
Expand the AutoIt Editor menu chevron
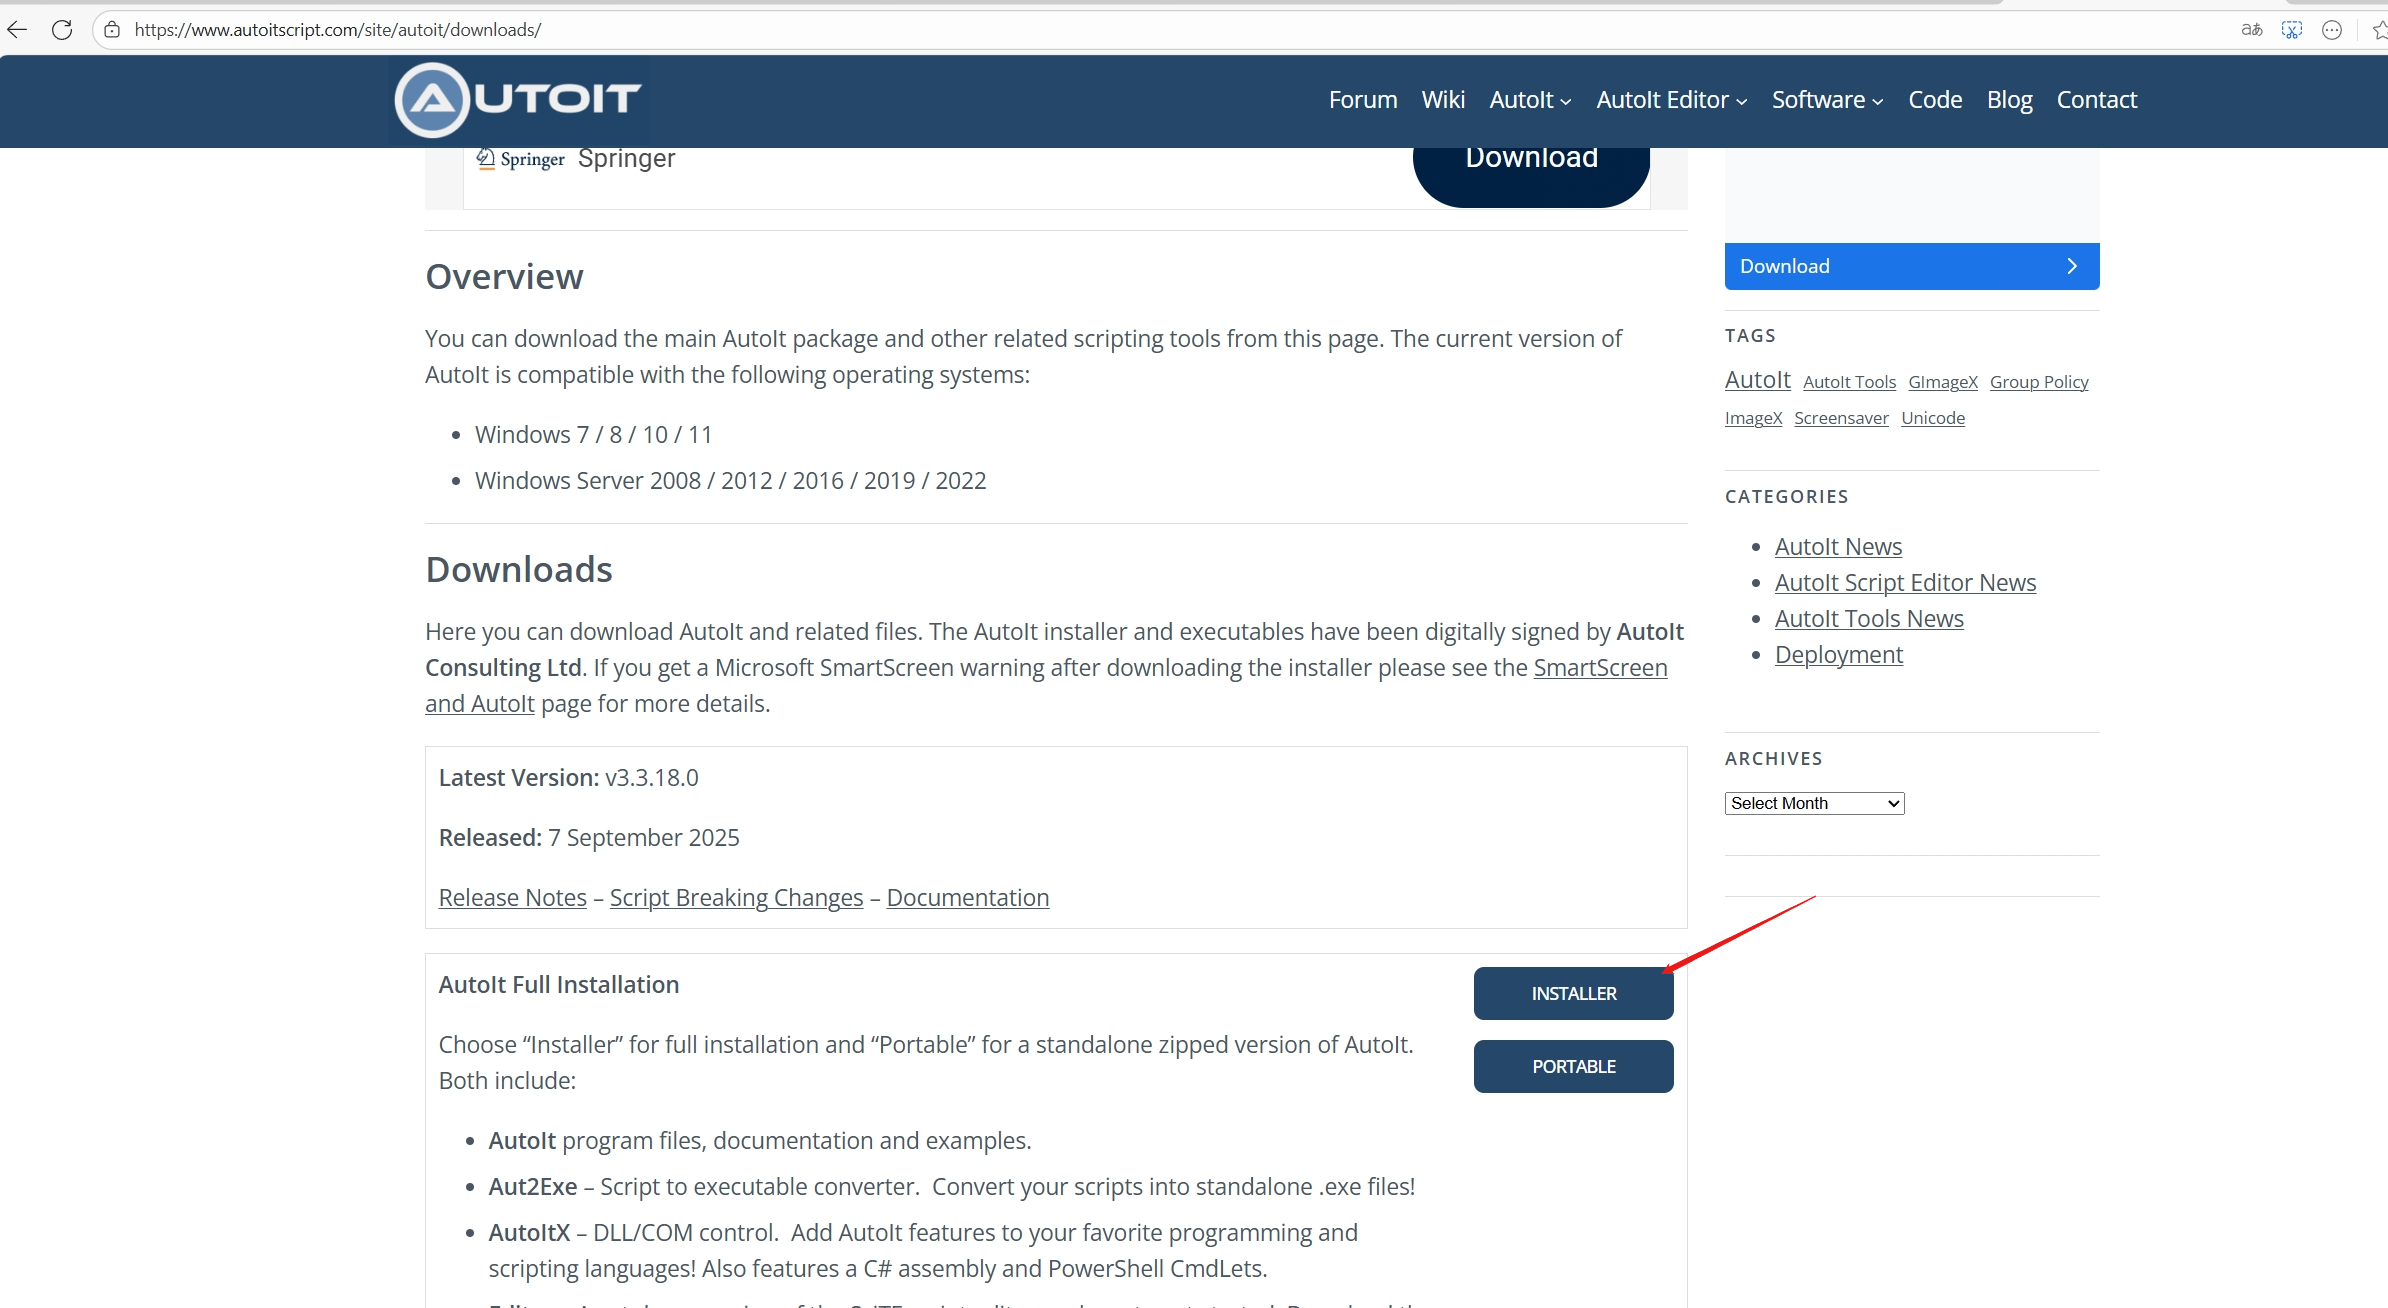pyautogui.click(x=1741, y=101)
